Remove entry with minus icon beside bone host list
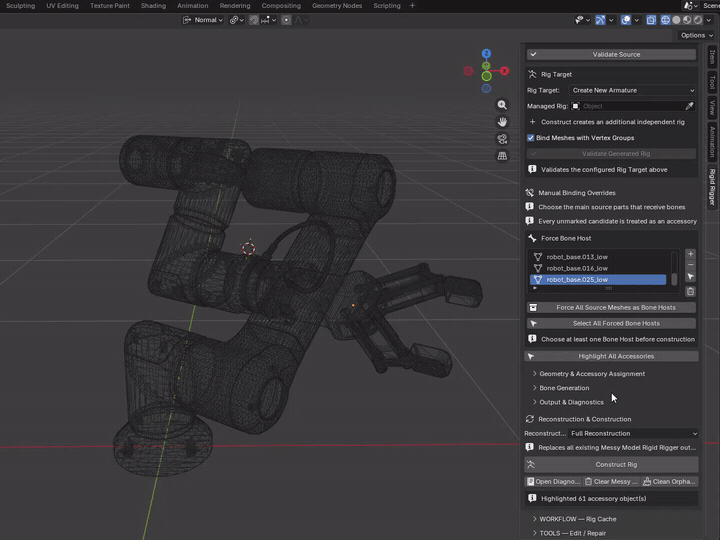The image size is (720, 540). click(x=690, y=265)
